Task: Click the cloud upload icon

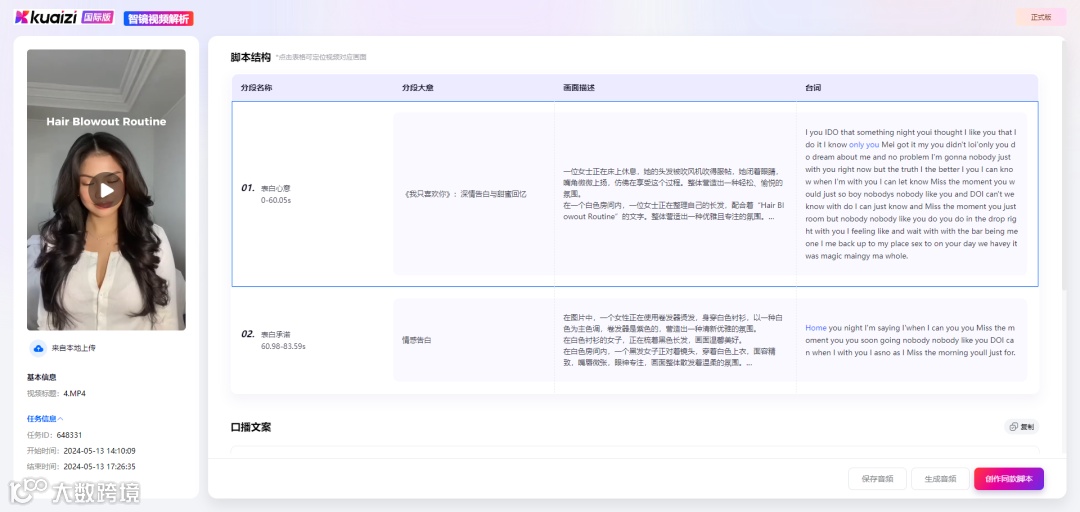Action: coord(38,348)
